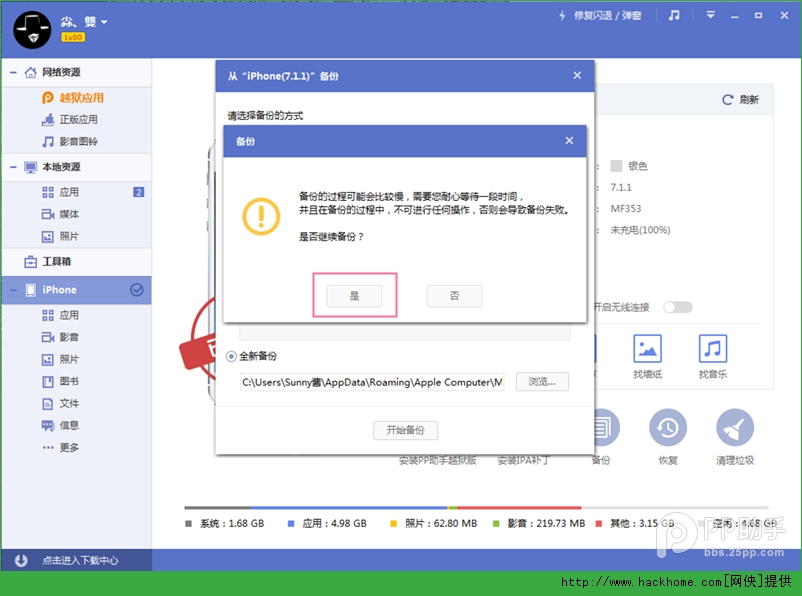Click the yellow warning exclamation icon
The image size is (802, 596).
click(261, 216)
